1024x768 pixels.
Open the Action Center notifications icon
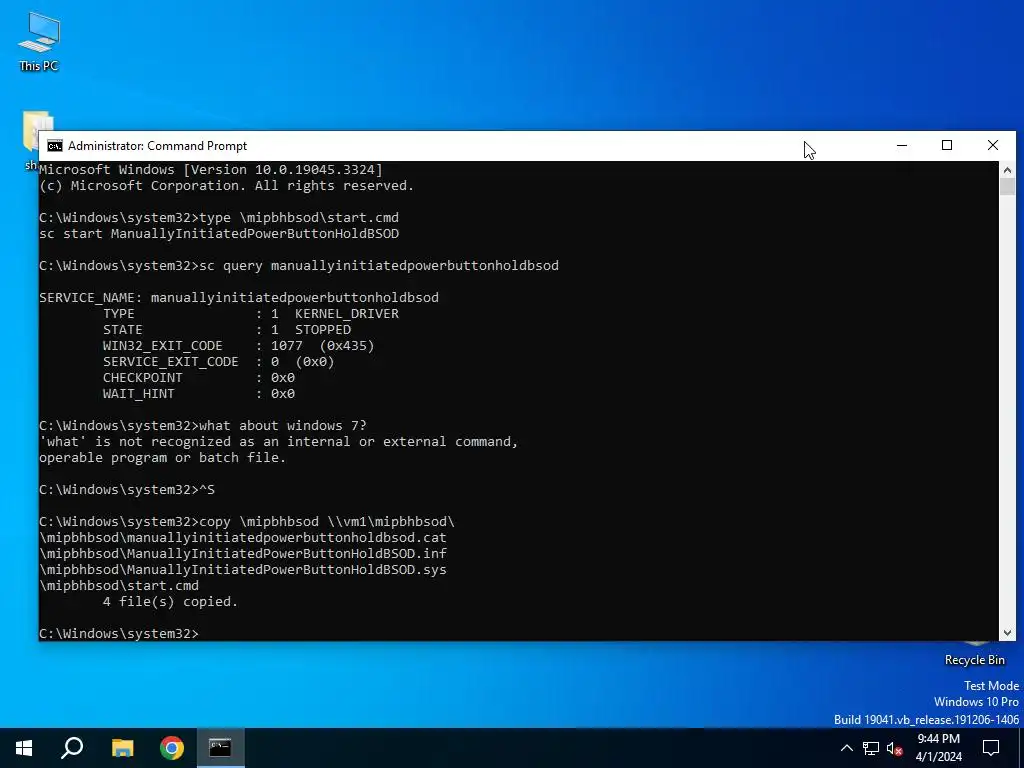[991, 748]
